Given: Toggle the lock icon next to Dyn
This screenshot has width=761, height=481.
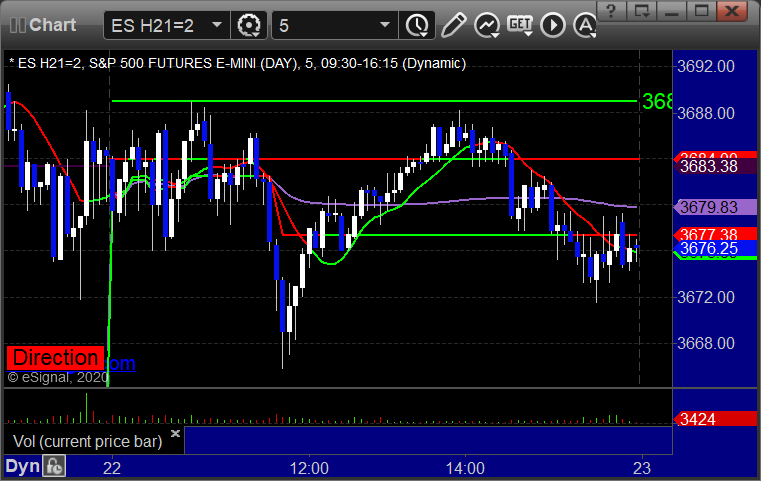Looking at the screenshot, I should tap(54, 466).
